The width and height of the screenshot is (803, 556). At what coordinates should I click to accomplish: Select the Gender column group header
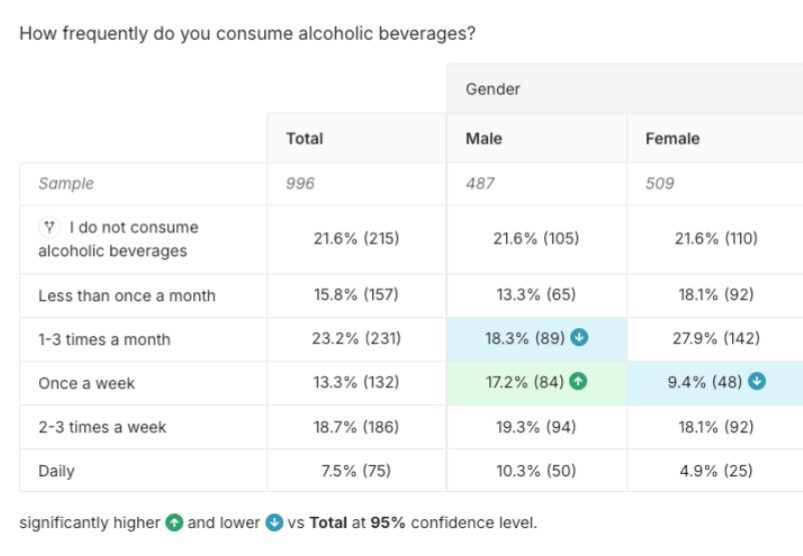point(493,89)
